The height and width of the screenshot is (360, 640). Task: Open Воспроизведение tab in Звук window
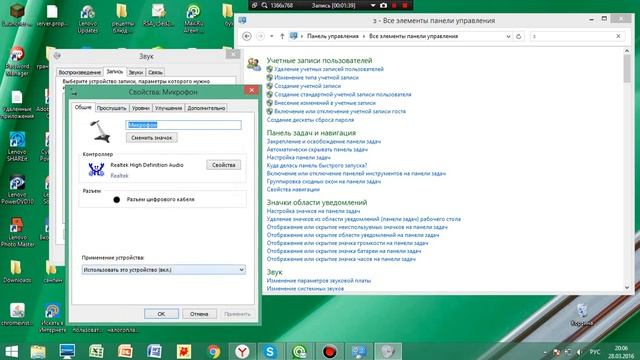(79, 72)
